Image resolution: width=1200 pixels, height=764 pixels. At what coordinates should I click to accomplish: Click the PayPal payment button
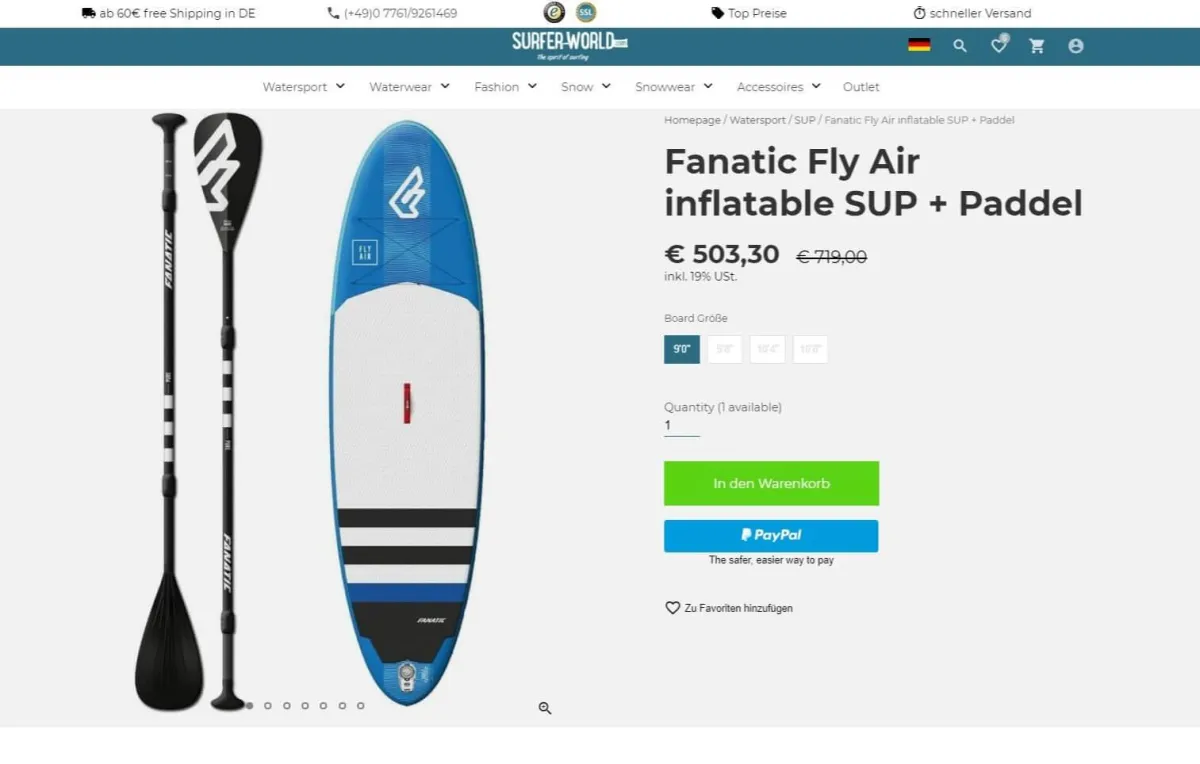pyautogui.click(x=771, y=535)
